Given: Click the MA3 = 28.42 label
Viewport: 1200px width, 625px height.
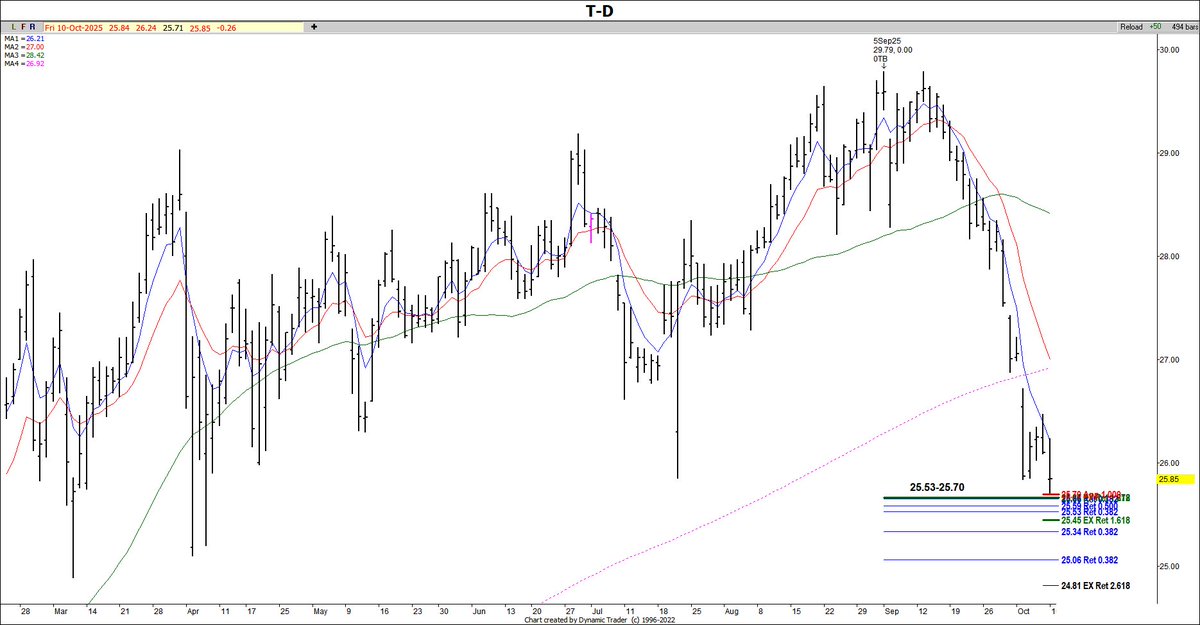Looking at the screenshot, I should pos(26,55).
